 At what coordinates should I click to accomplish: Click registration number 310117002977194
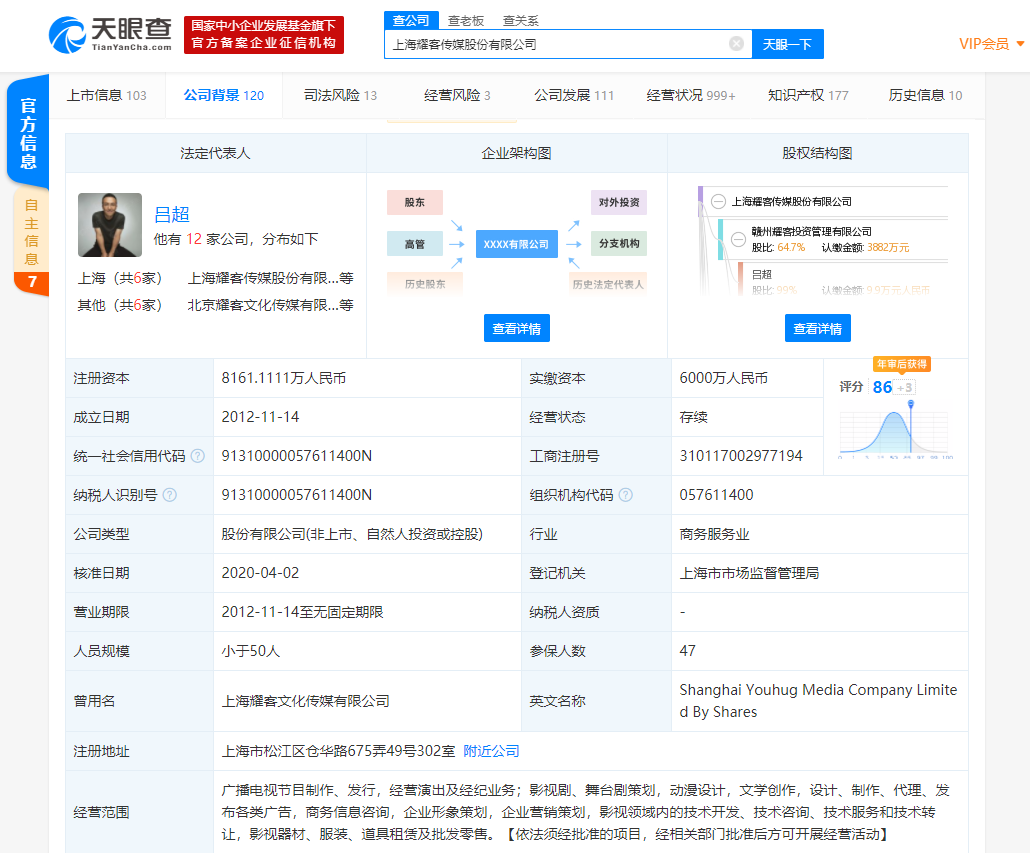pyautogui.click(x=741, y=456)
